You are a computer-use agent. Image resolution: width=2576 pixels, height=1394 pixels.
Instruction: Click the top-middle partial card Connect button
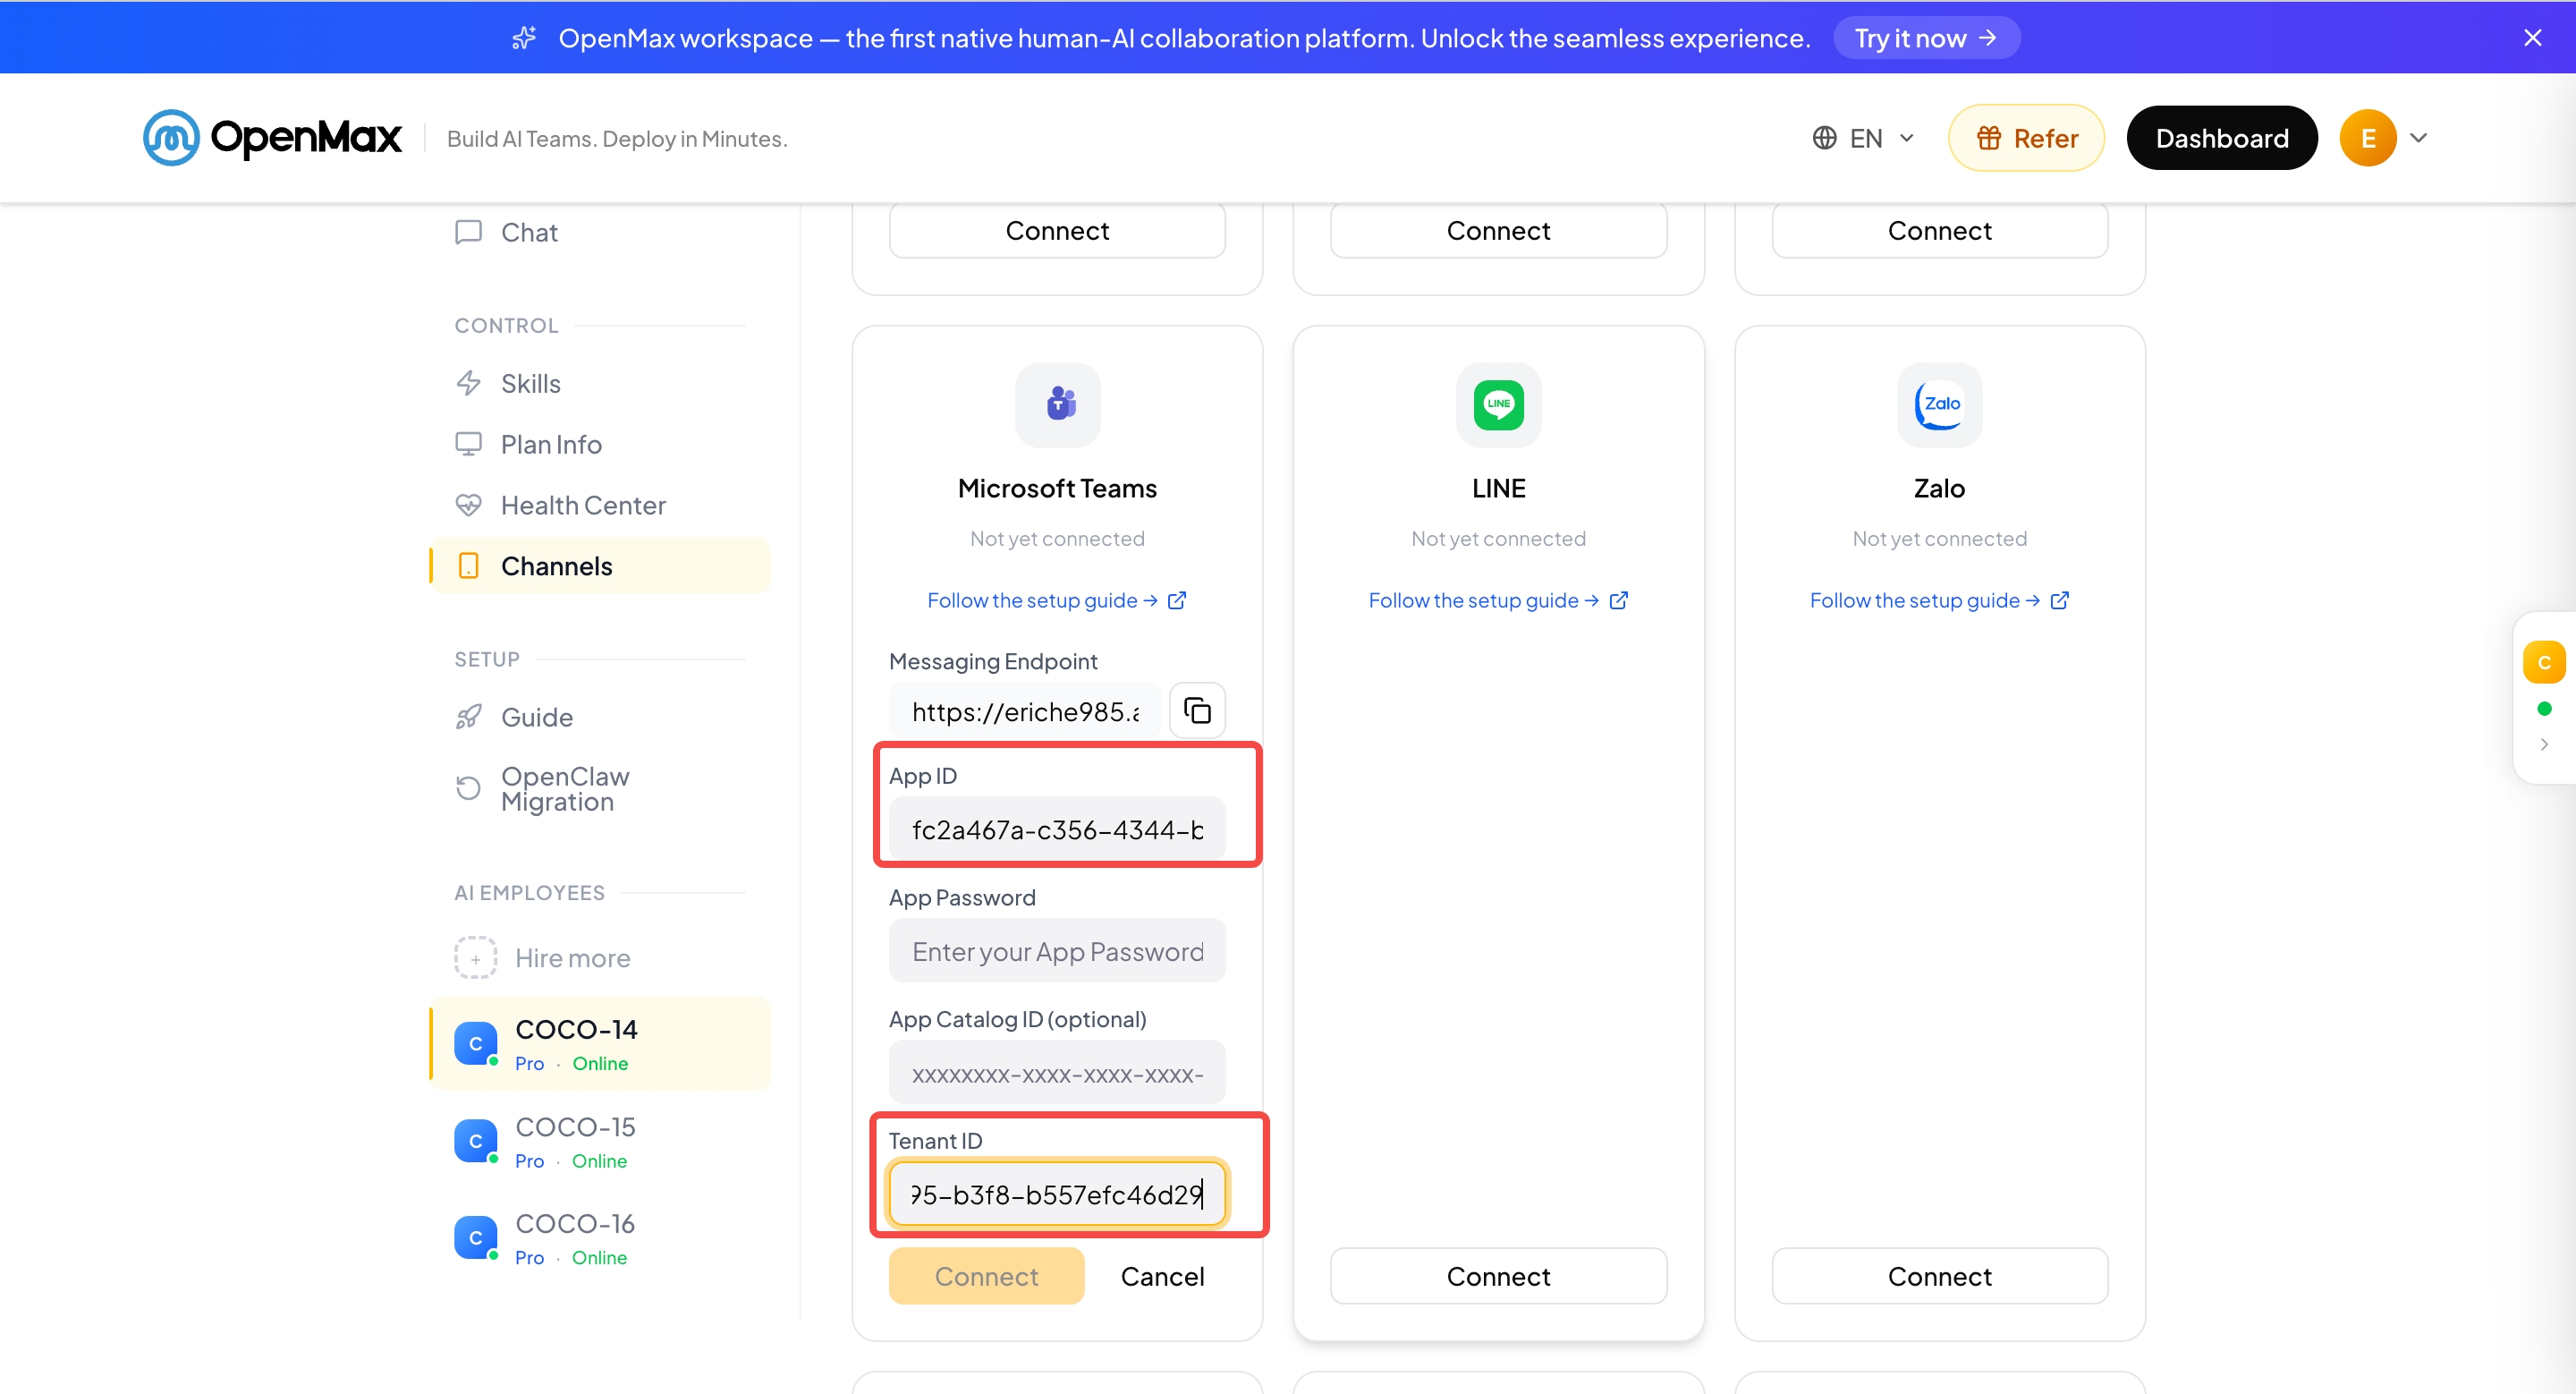pyautogui.click(x=1498, y=230)
